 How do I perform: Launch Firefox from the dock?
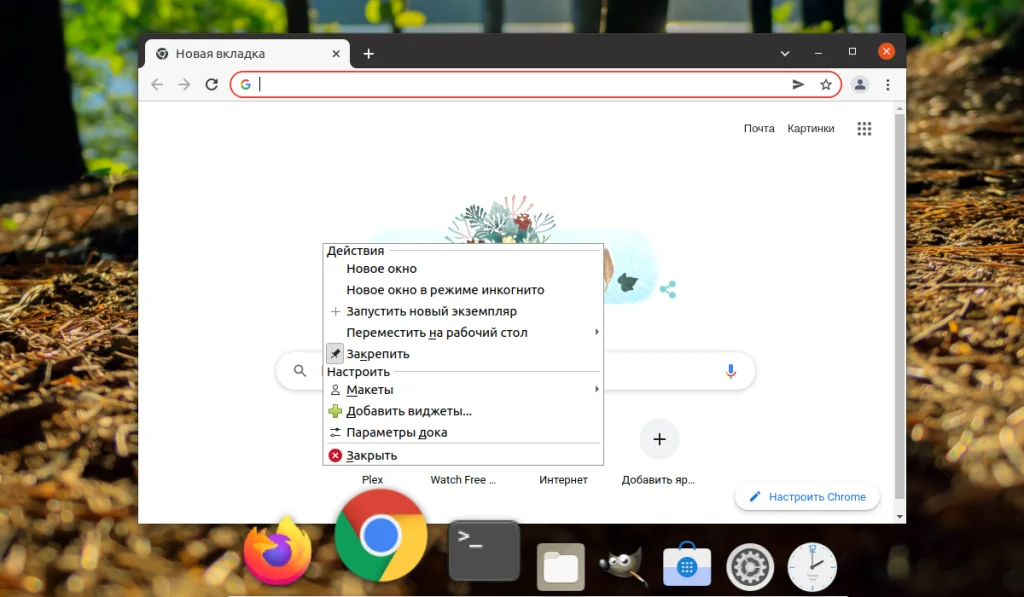pos(277,551)
